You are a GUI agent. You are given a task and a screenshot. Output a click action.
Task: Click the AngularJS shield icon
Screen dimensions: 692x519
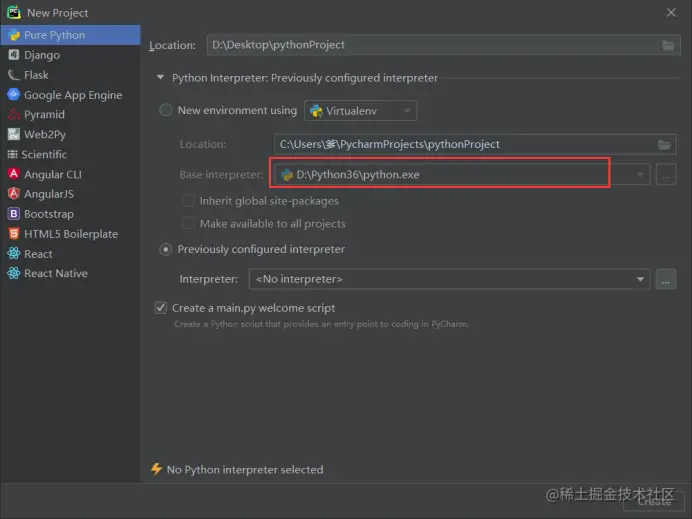click(x=14, y=193)
